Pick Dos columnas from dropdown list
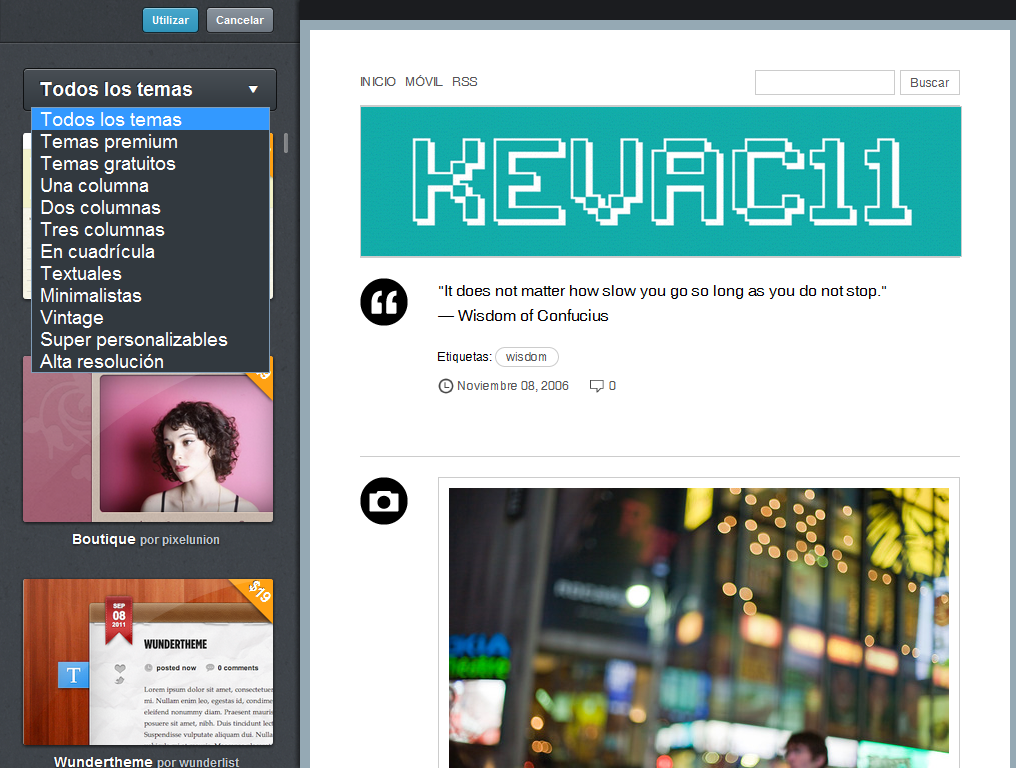 click(100, 208)
